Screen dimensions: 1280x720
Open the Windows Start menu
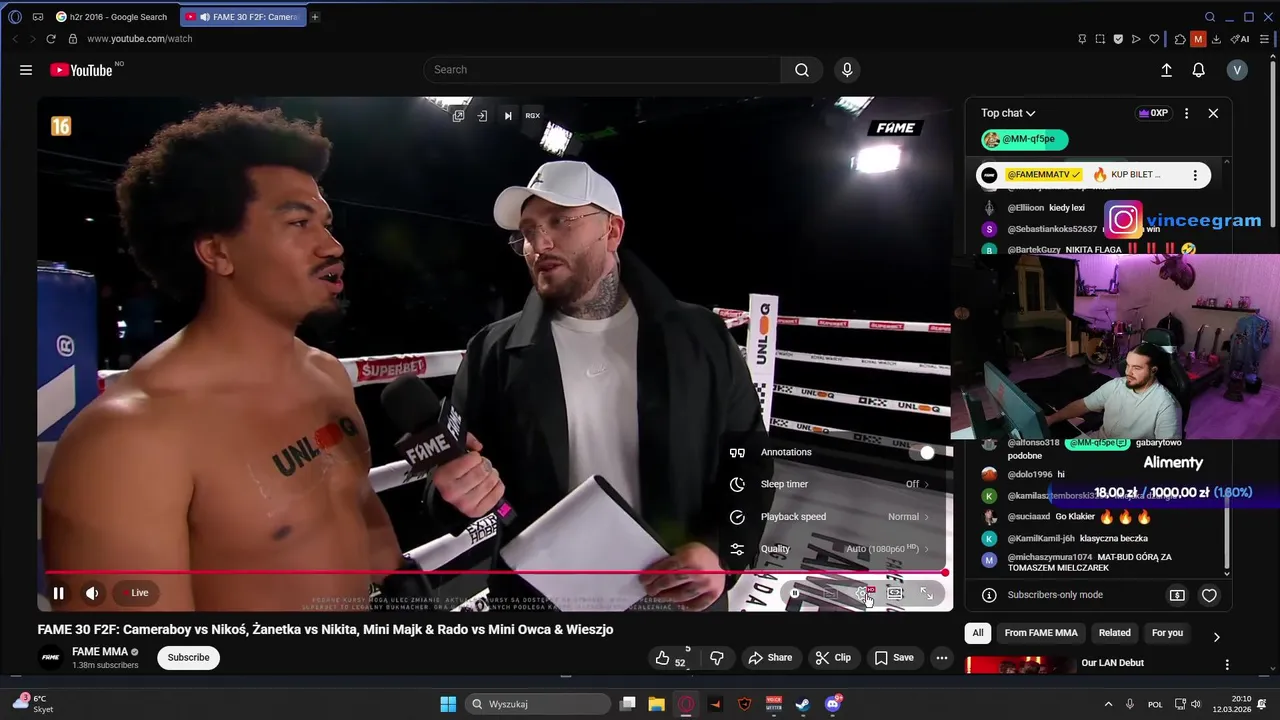coord(448,704)
